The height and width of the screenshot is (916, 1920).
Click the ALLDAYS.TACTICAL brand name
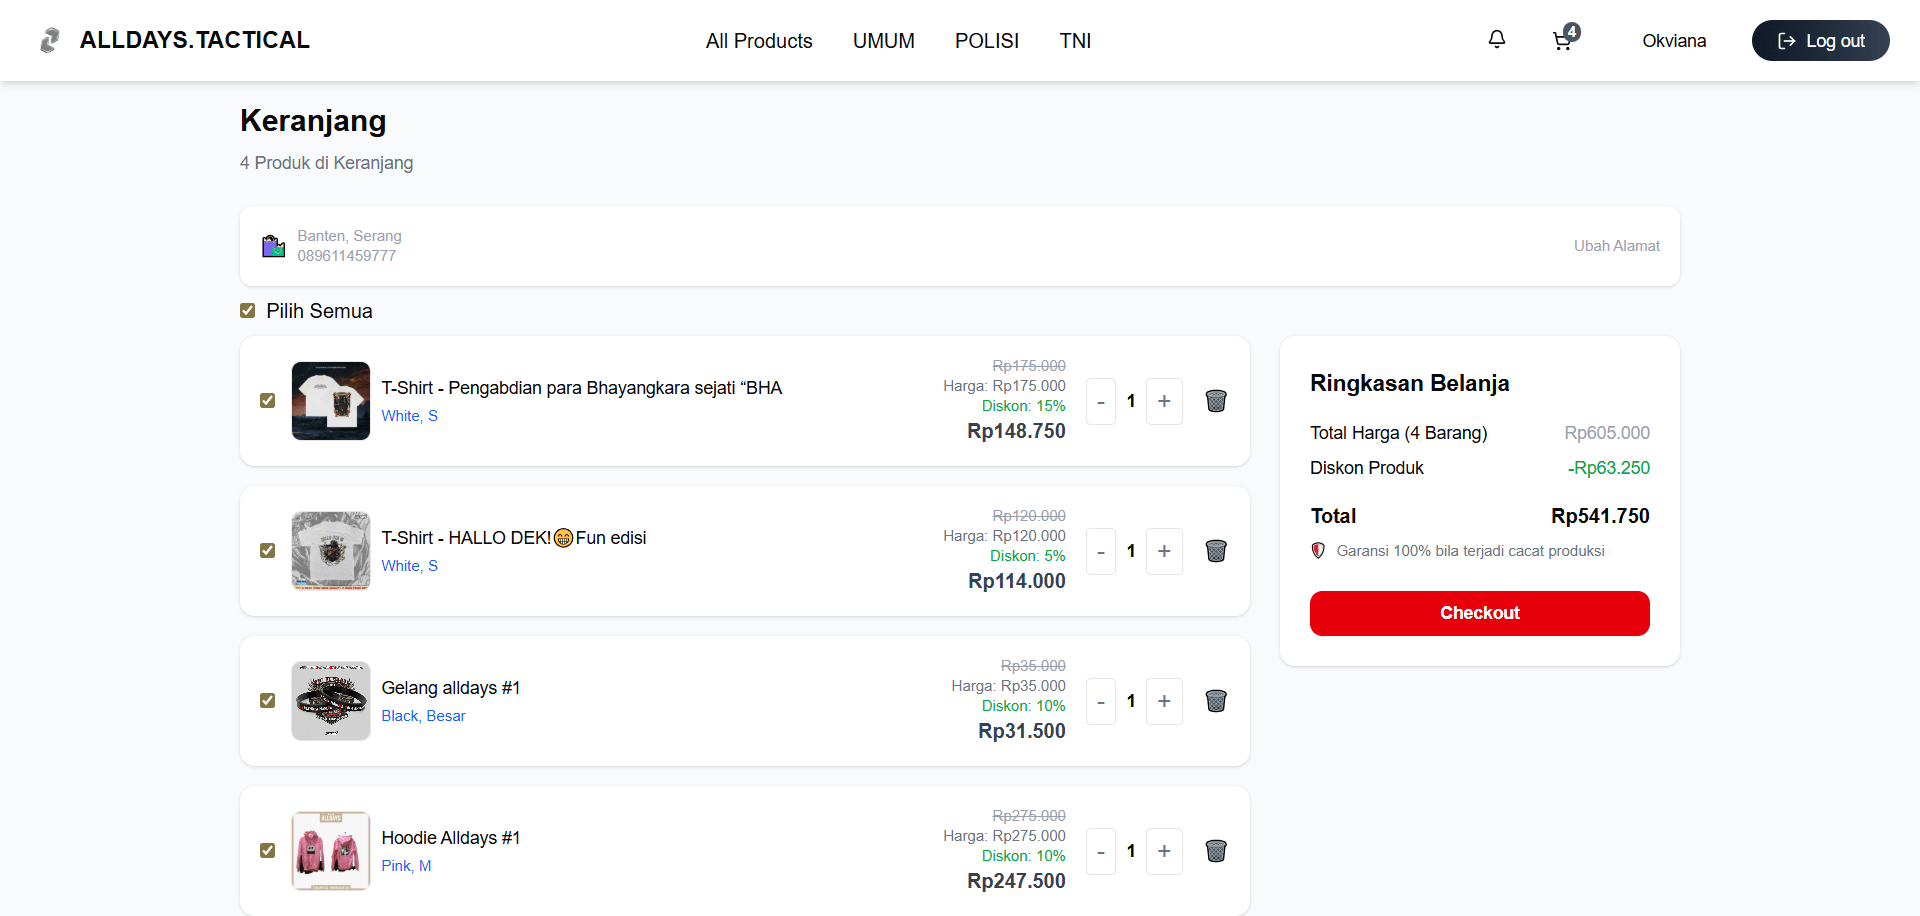pos(195,40)
